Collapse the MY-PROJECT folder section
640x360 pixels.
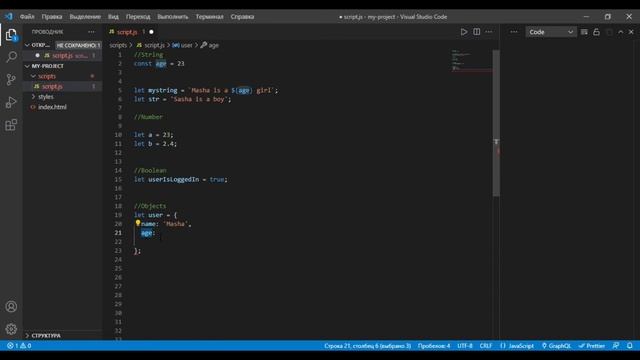coord(27,66)
